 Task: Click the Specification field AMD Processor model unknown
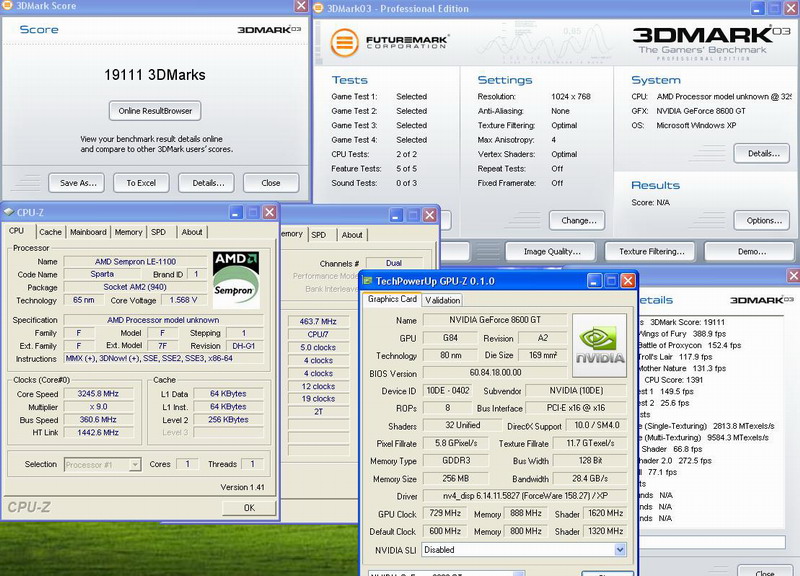coord(163,320)
